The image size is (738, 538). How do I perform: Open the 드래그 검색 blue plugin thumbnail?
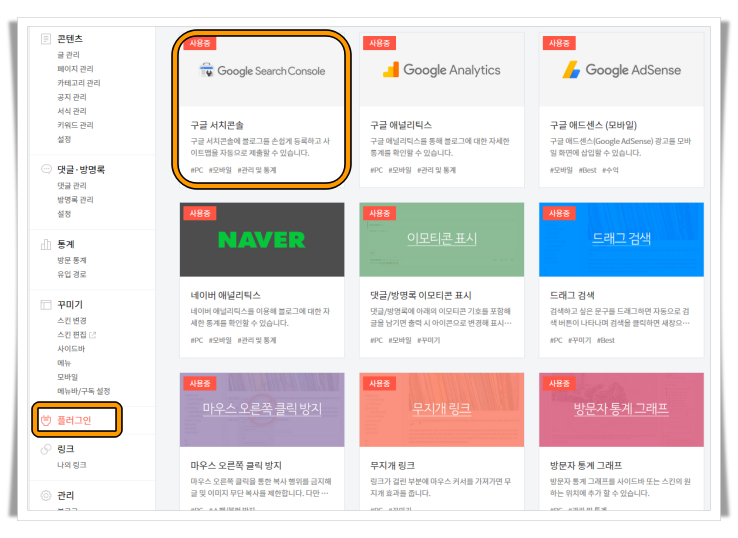pos(621,240)
